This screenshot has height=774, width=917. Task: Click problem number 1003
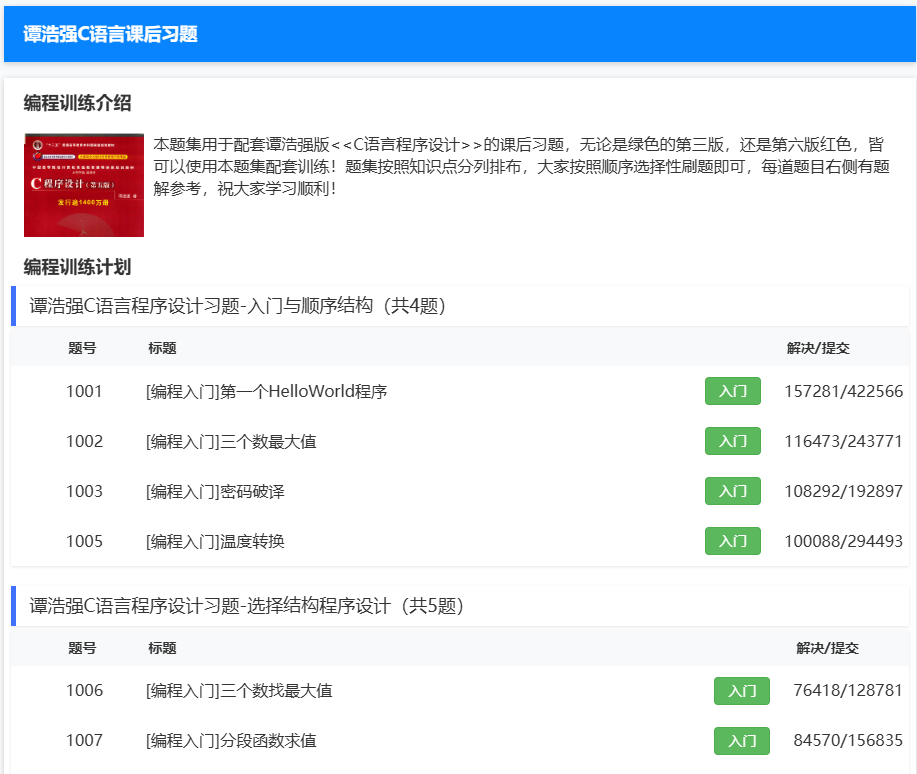tap(84, 491)
